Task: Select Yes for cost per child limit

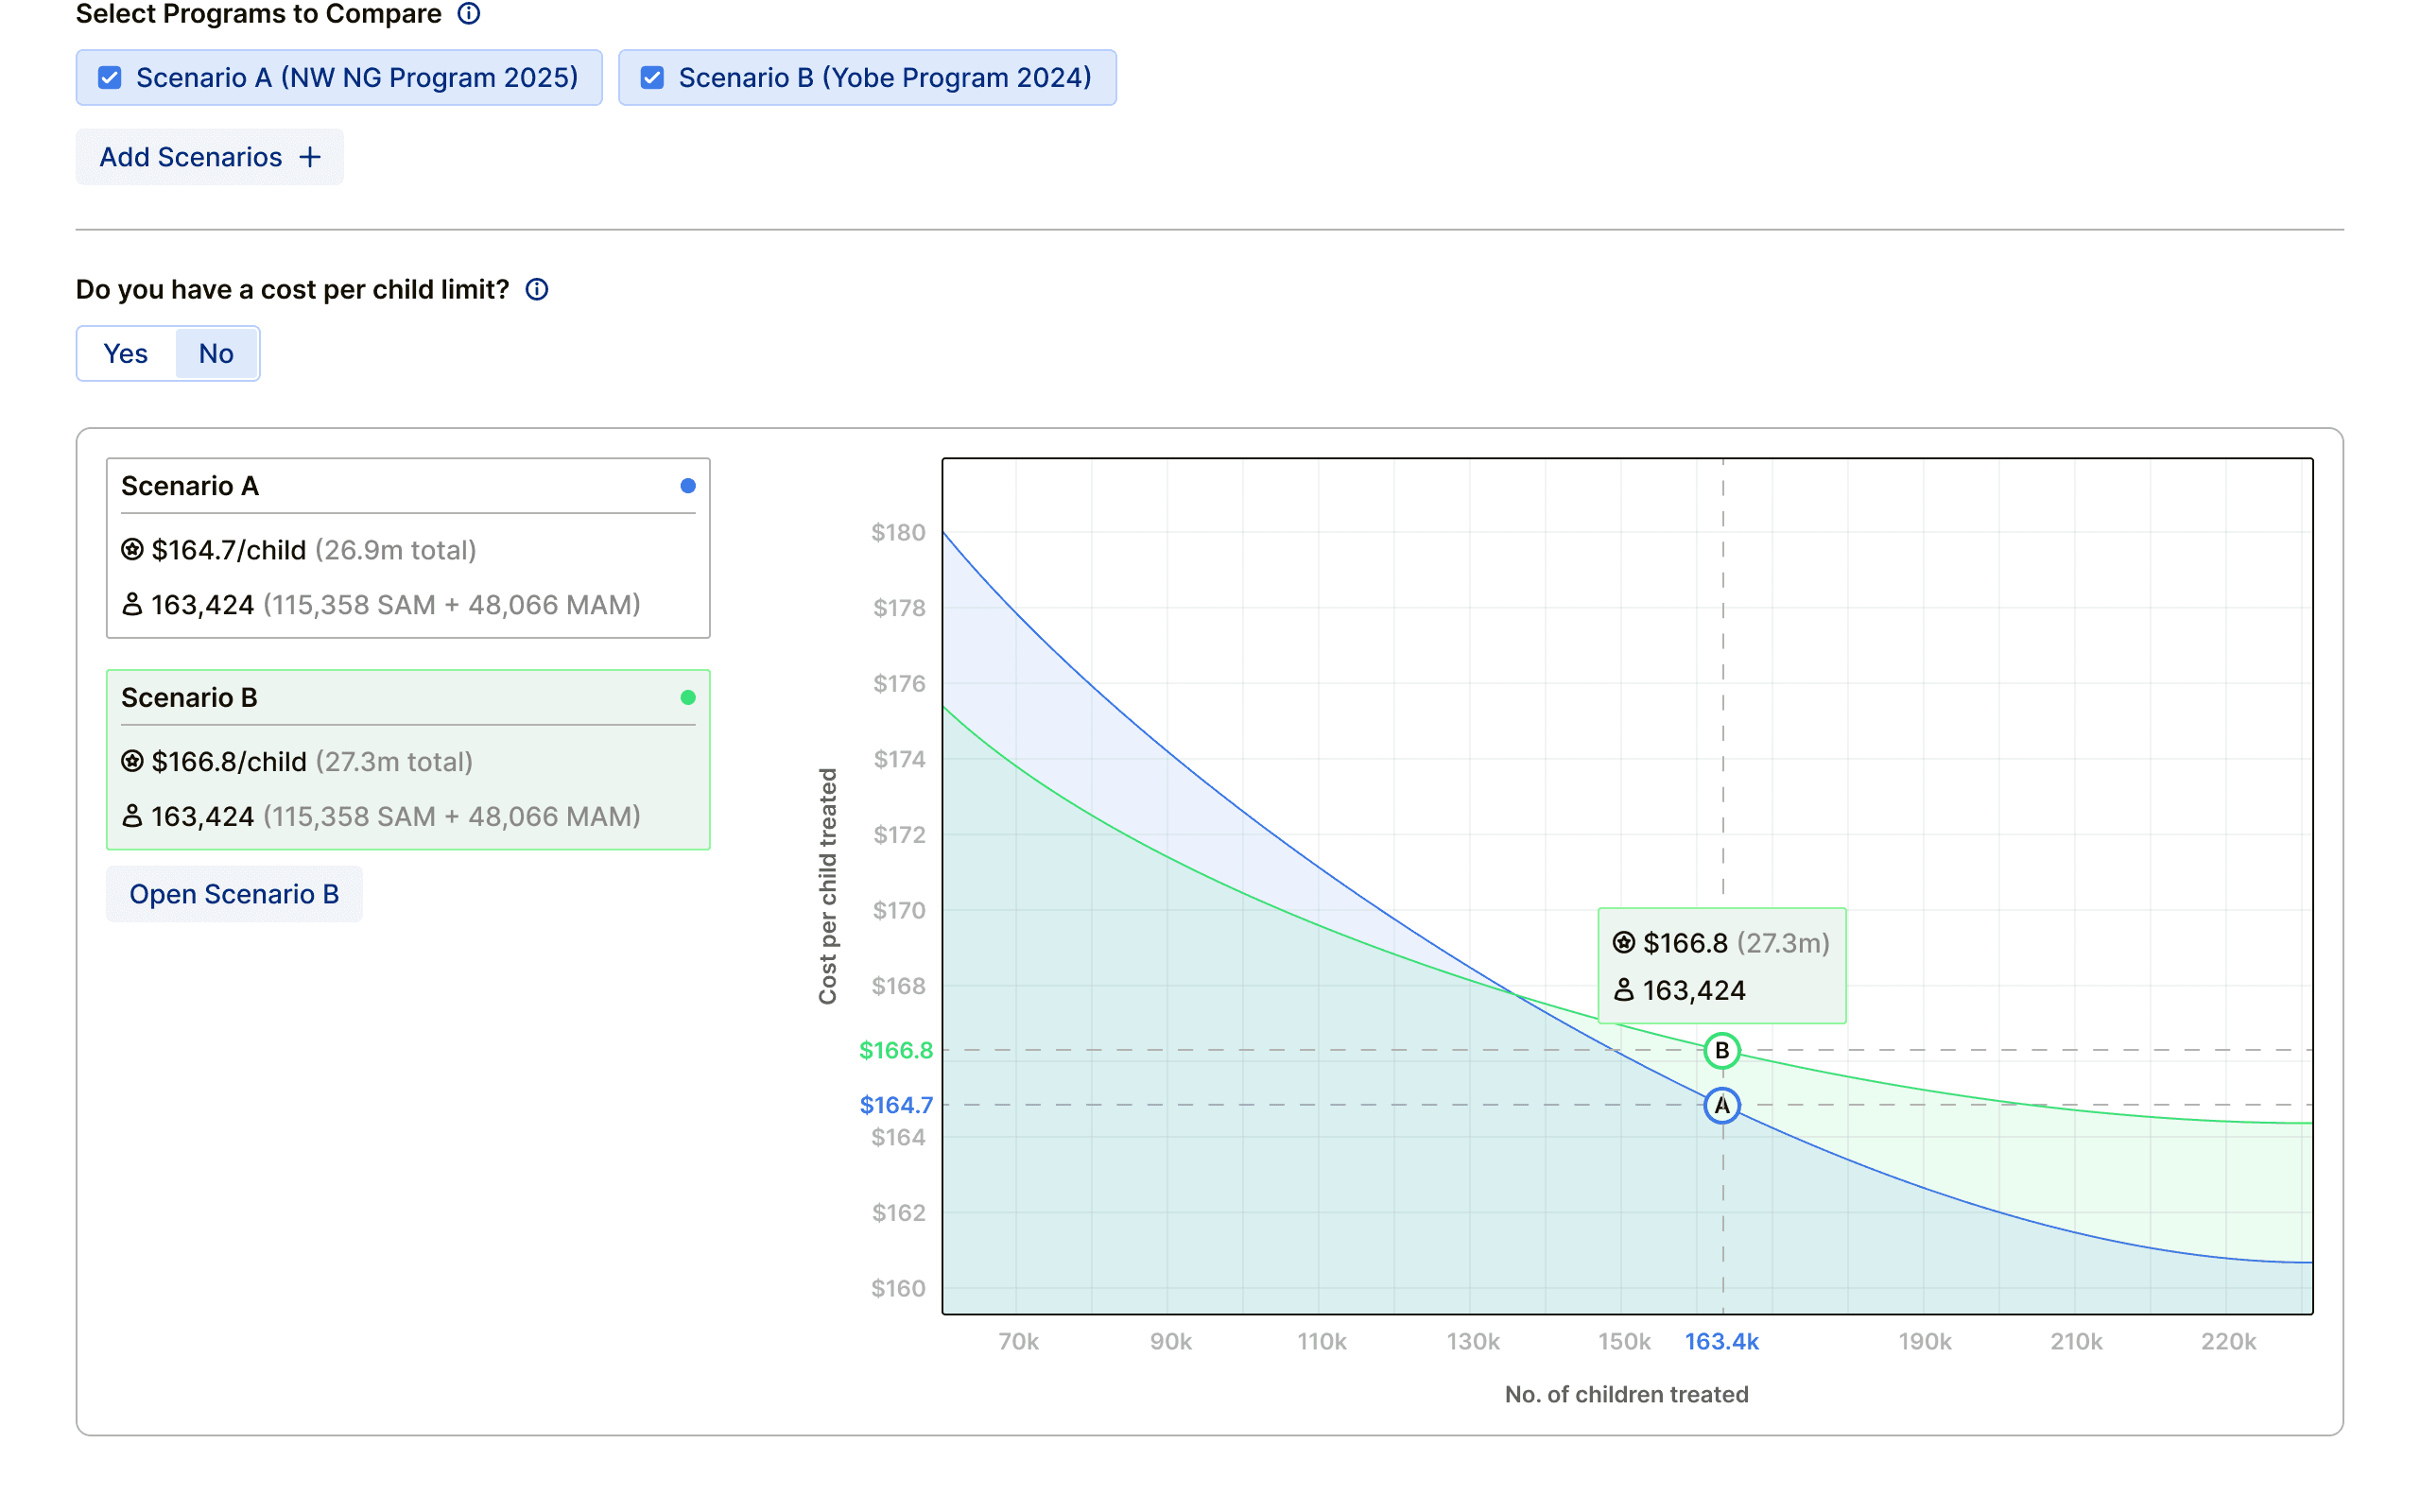Action: pyautogui.click(x=126, y=353)
